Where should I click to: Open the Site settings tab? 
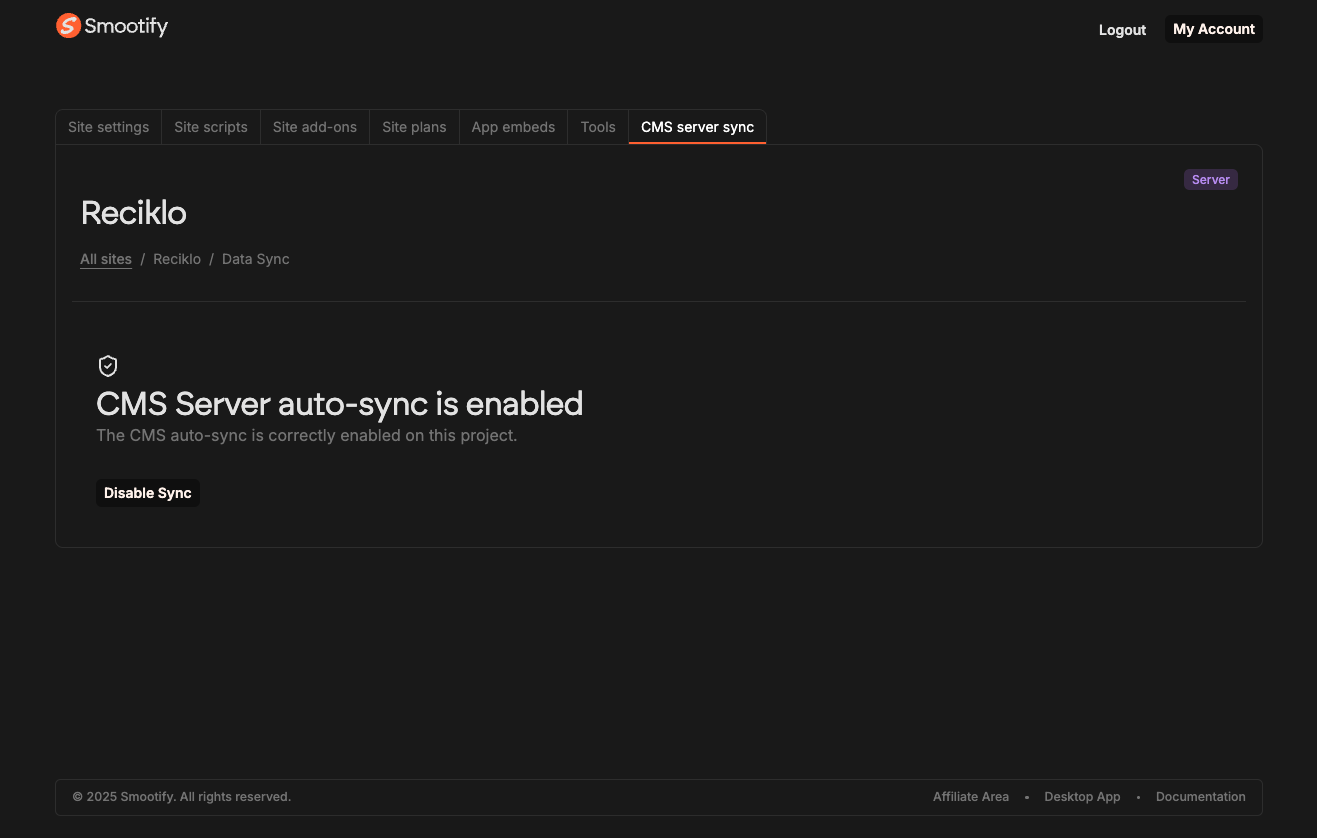tap(108, 127)
